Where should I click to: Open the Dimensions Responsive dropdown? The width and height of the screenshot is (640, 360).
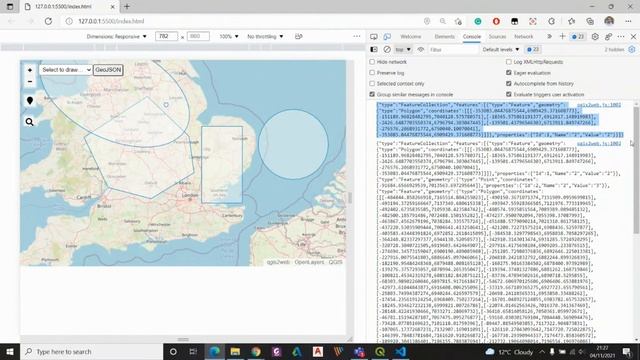(x=116, y=36)
